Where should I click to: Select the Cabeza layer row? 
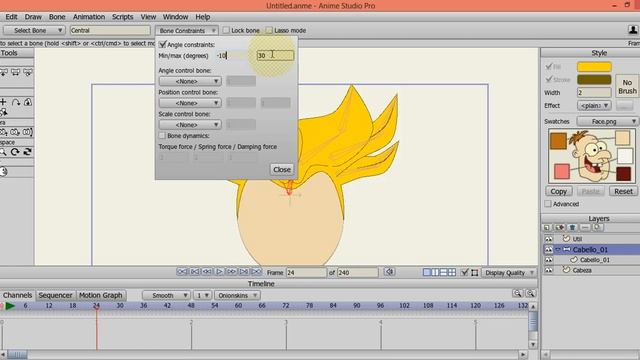[591, 270]
